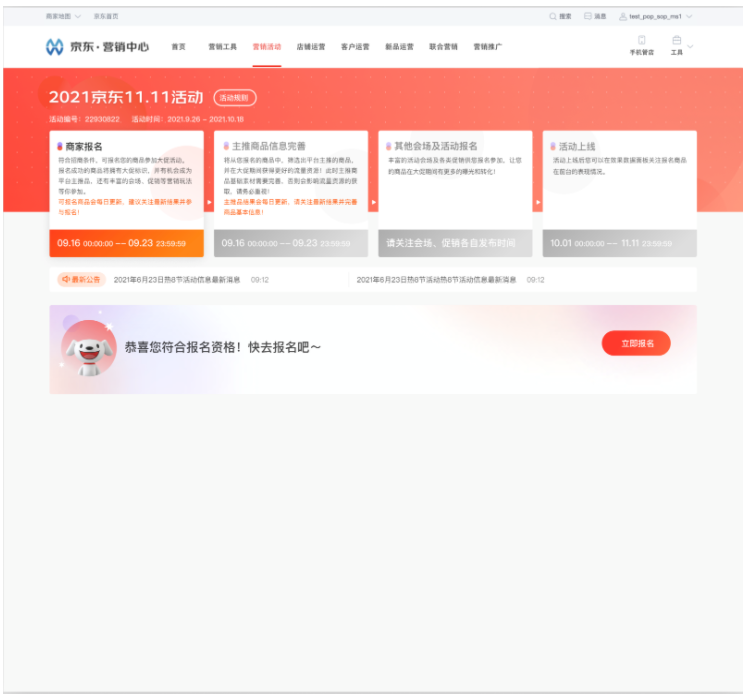The width and height of the screenshot is (749, 698).
Task: Open the 消息 messages icon
Action: coord(588,16)
